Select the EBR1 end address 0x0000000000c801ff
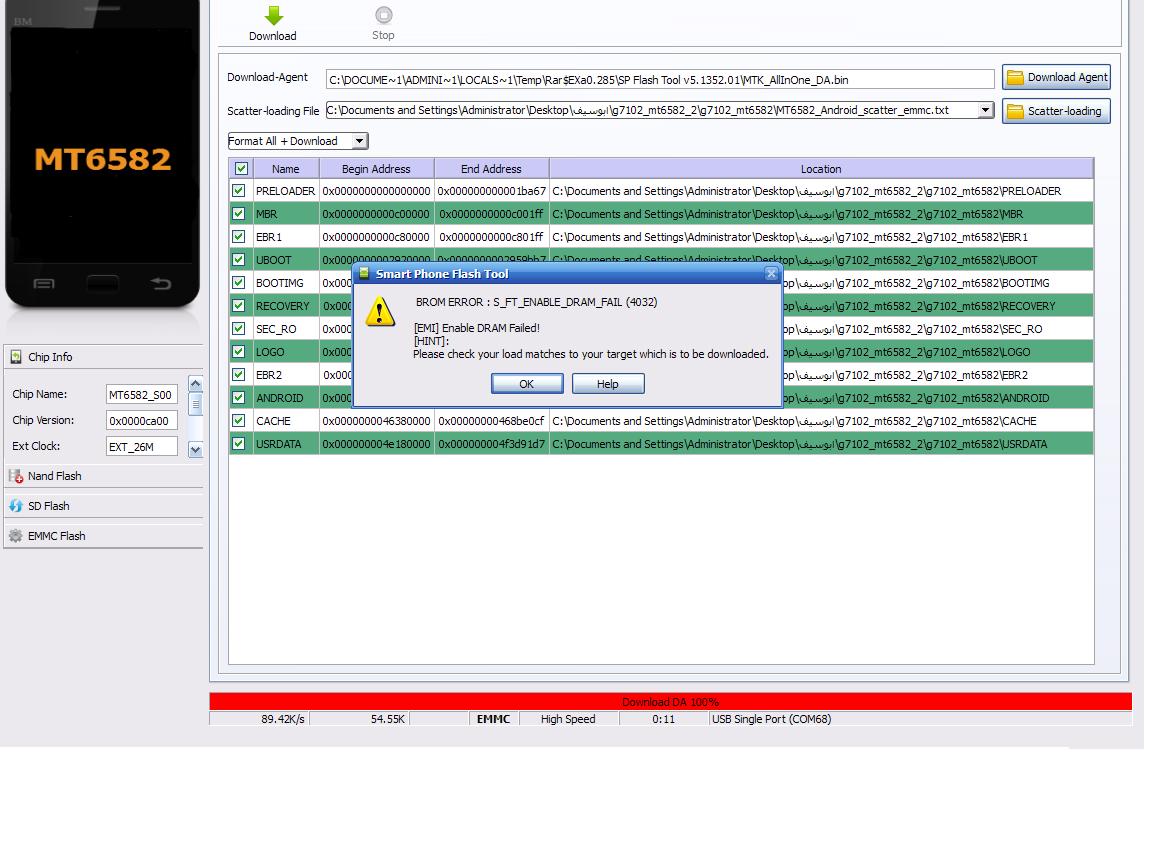The width and height of the screenshot is (1152, 864). [492, 237]
